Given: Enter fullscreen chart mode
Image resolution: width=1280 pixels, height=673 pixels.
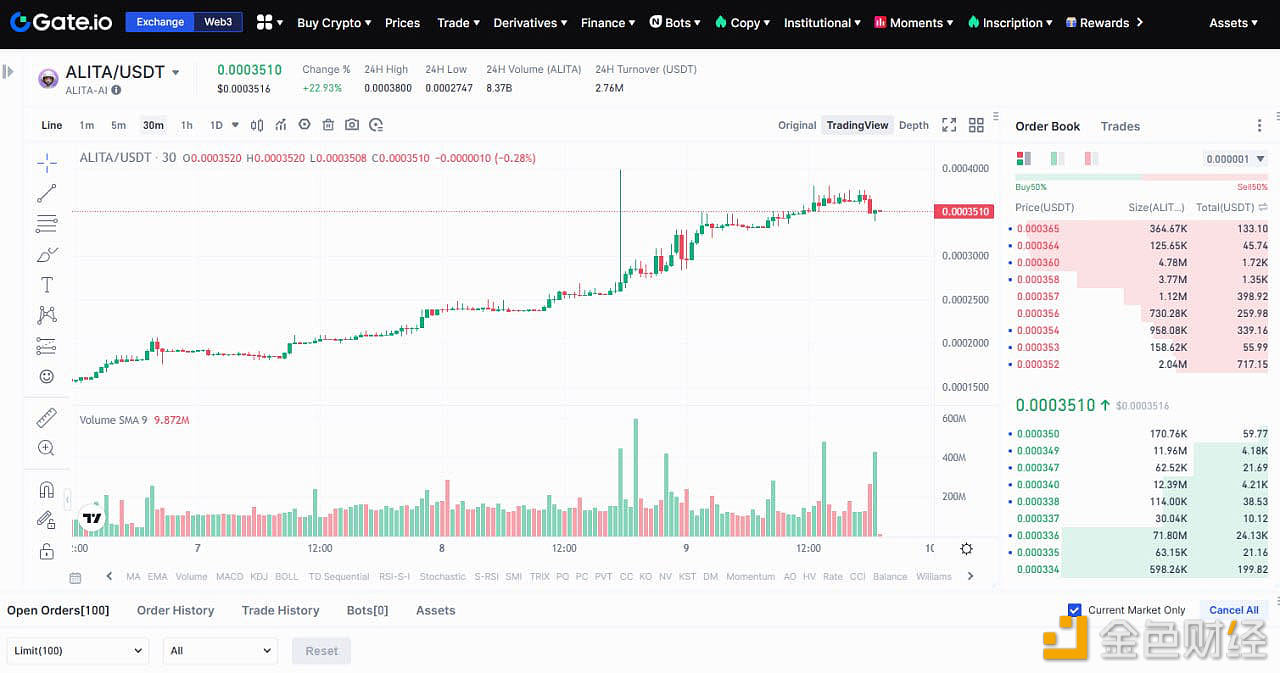Looking at the screenshot, I should [x=949, y=125].
